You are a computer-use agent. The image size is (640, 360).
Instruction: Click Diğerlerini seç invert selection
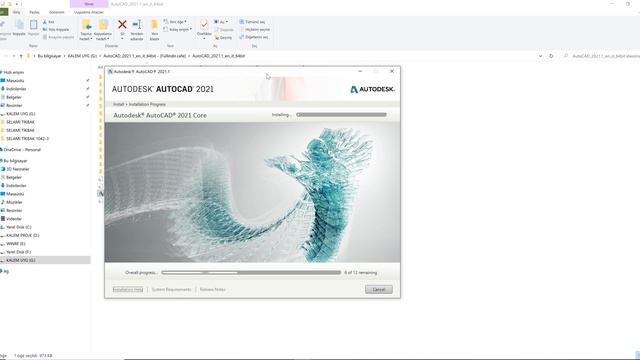coord(254,37)
